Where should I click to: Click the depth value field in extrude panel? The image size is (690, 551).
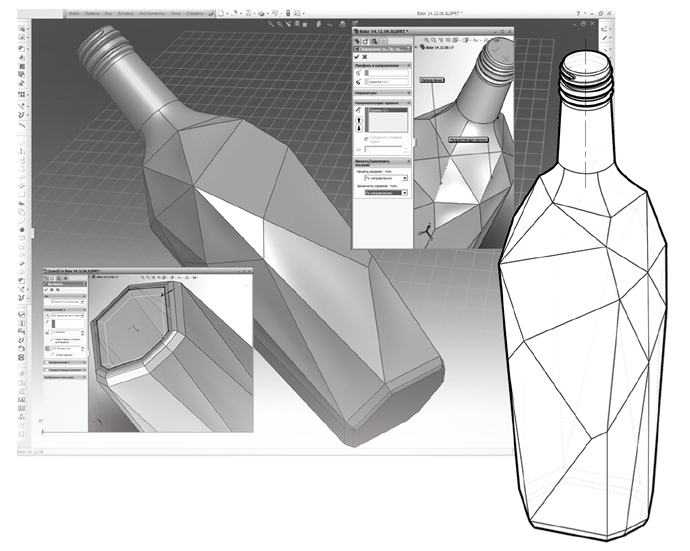coord(66,332)
